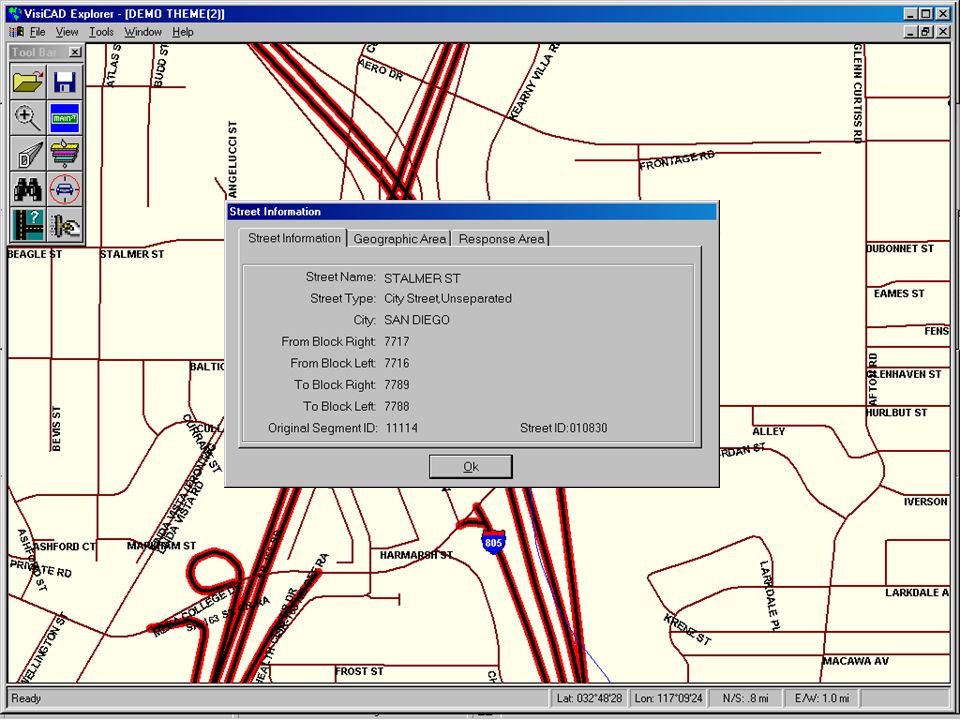Click the floppy disk save icon
Viewport: 960px width, 720px height.
tap(64, 81)
